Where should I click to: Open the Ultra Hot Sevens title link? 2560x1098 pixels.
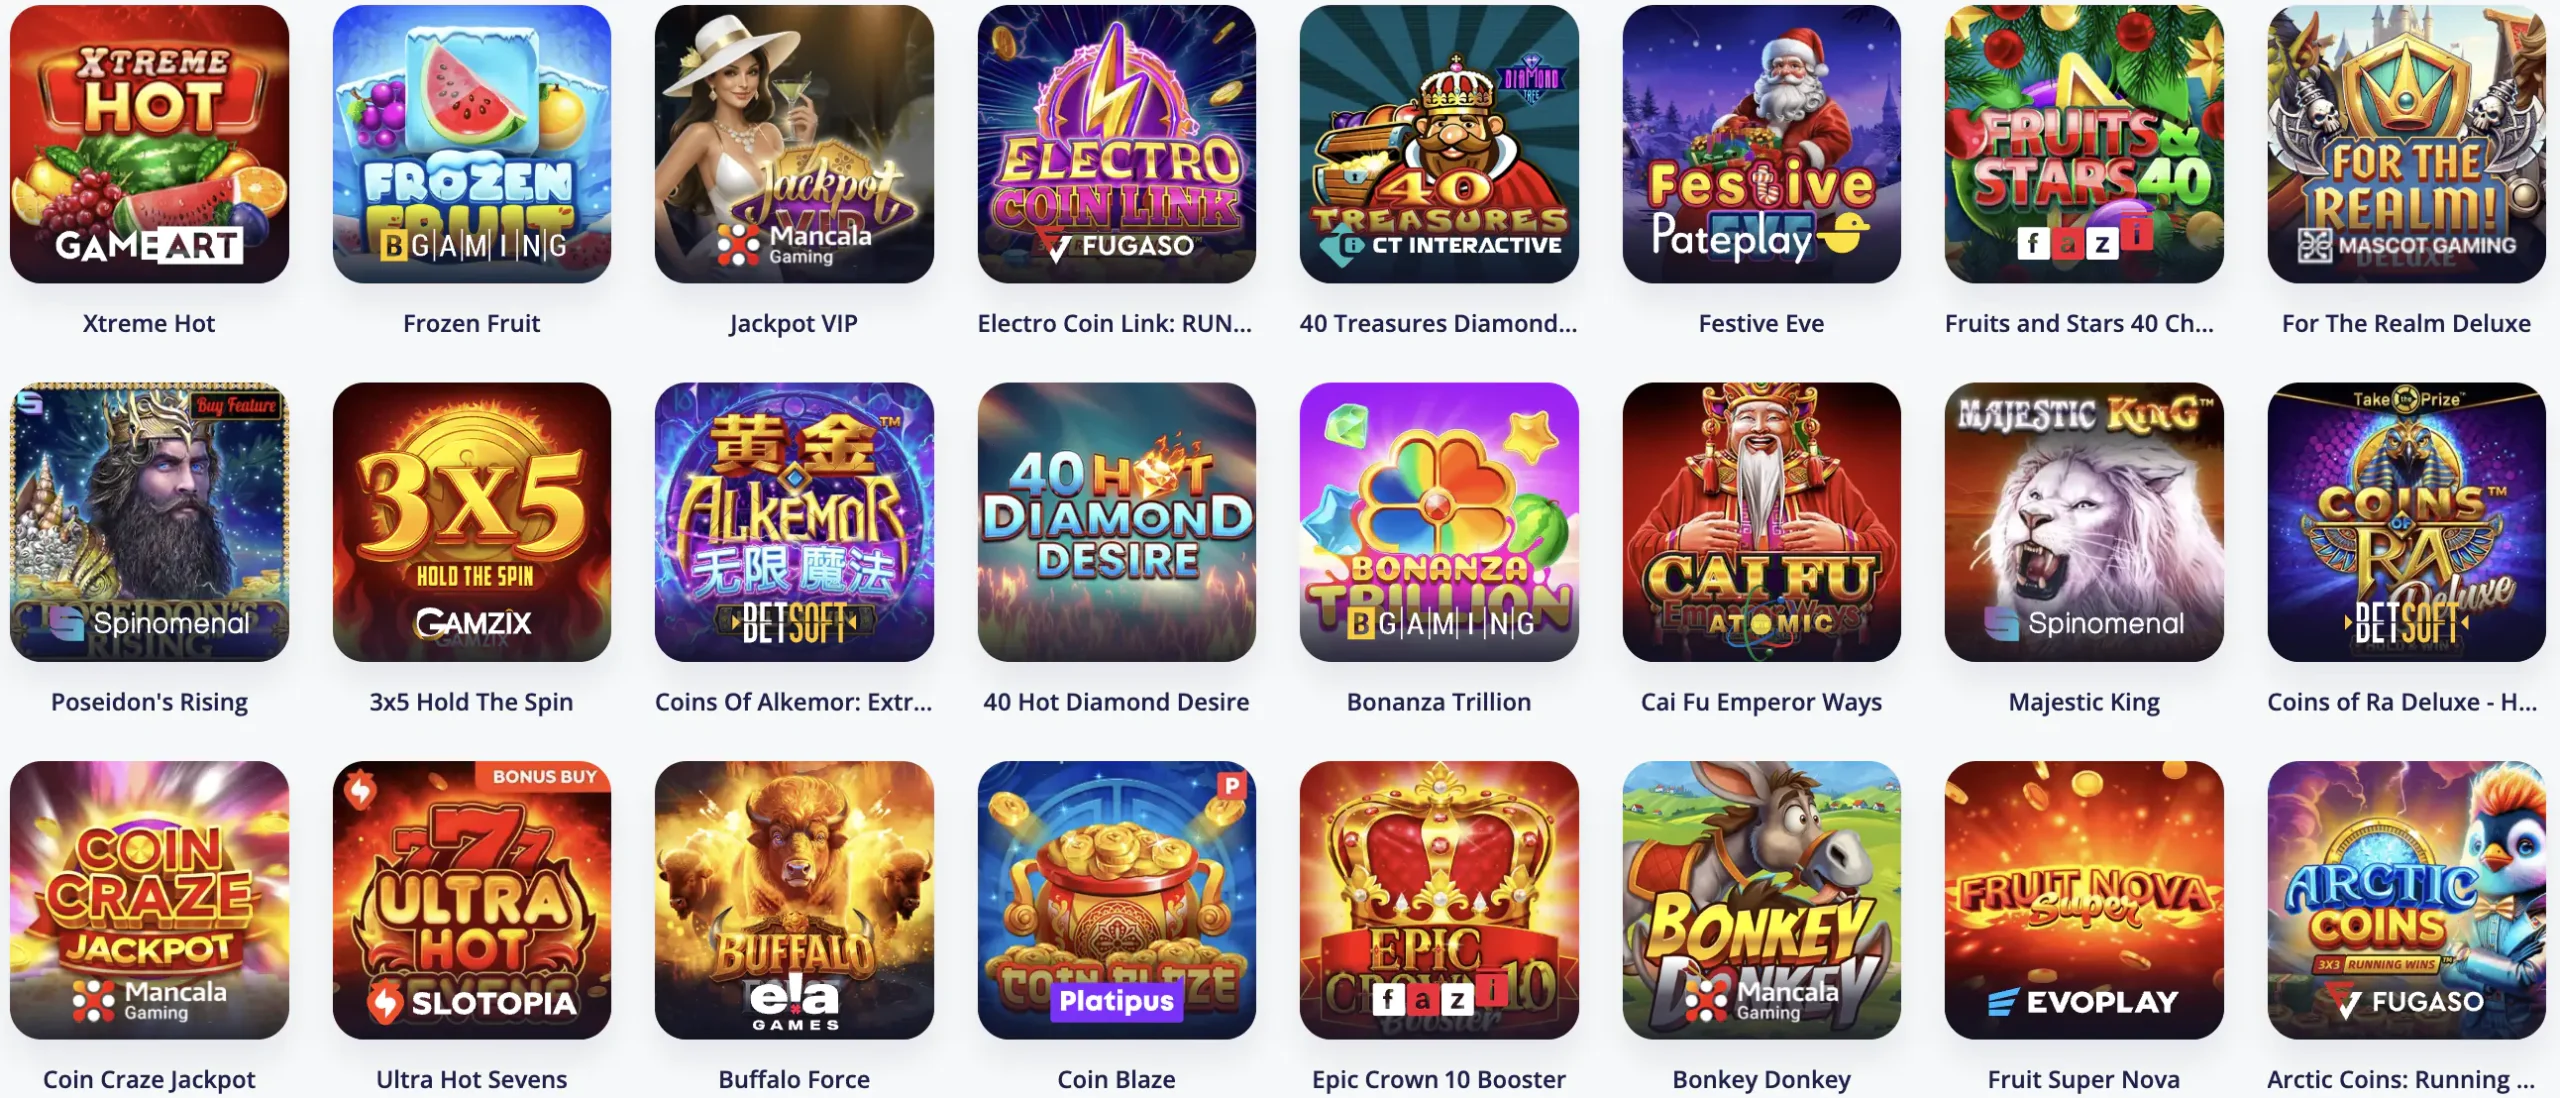pos(472,1080)
